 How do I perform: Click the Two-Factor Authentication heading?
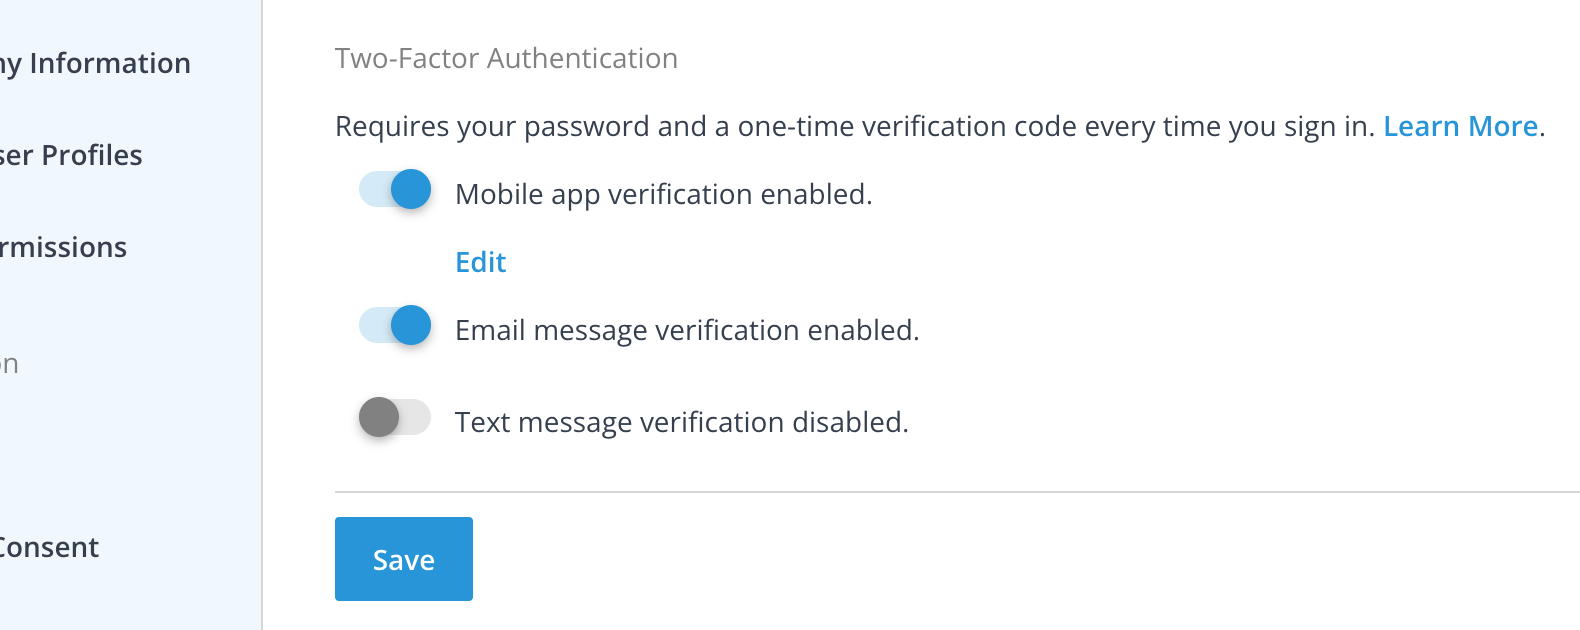(506, 58)
